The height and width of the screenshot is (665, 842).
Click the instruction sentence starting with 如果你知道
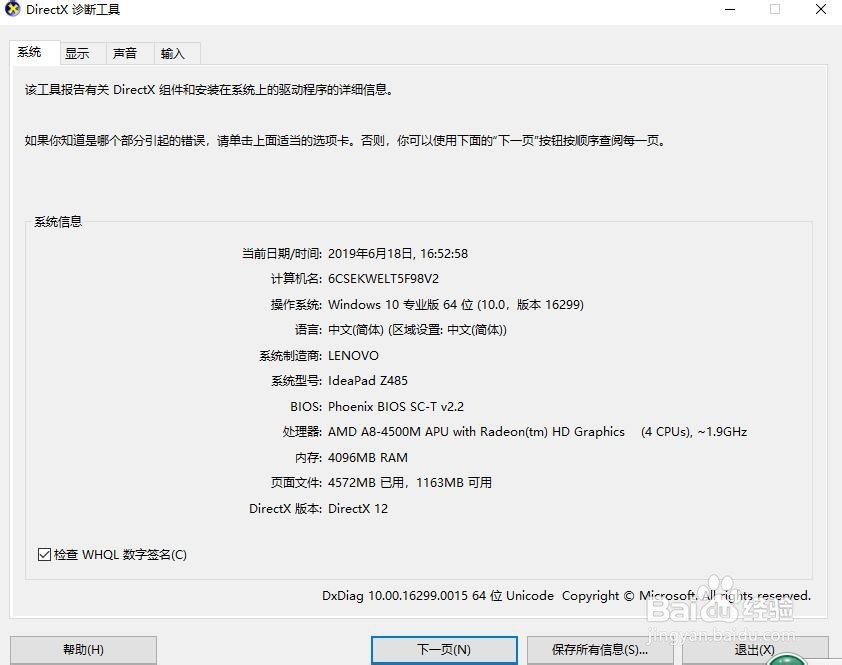pos(345,141)
